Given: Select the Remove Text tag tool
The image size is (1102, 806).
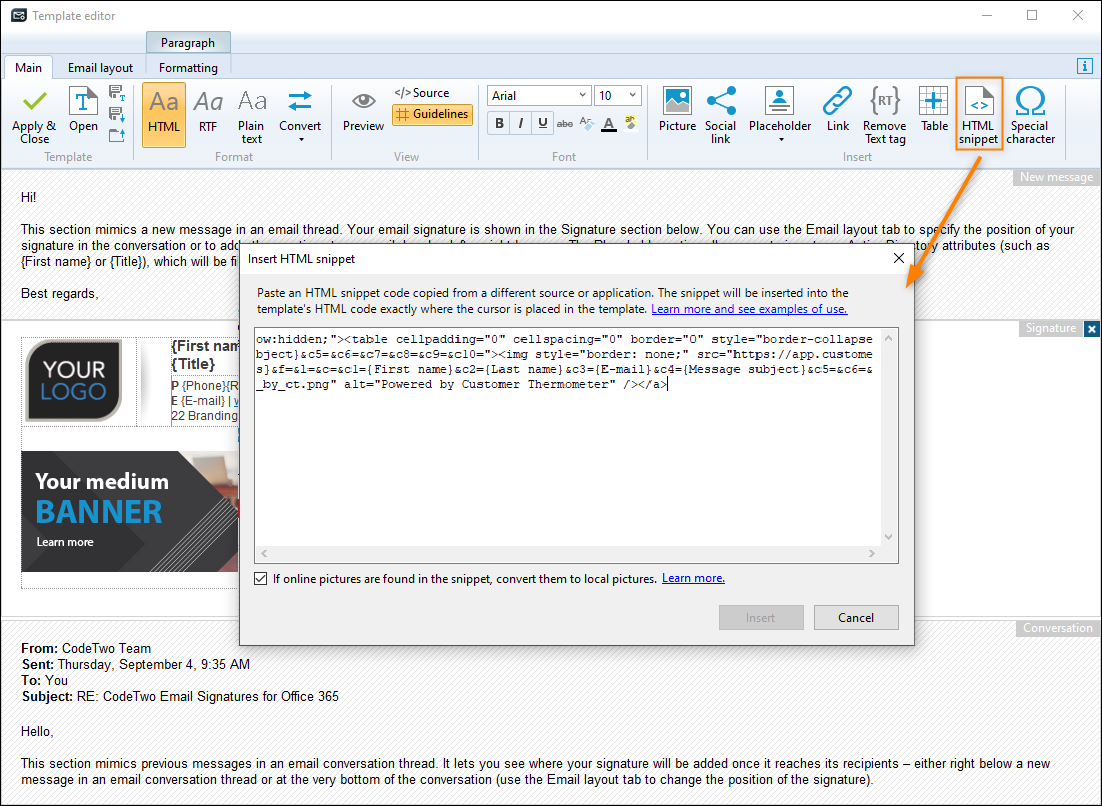Looking at the screenshot, I should tap(885, 115).
